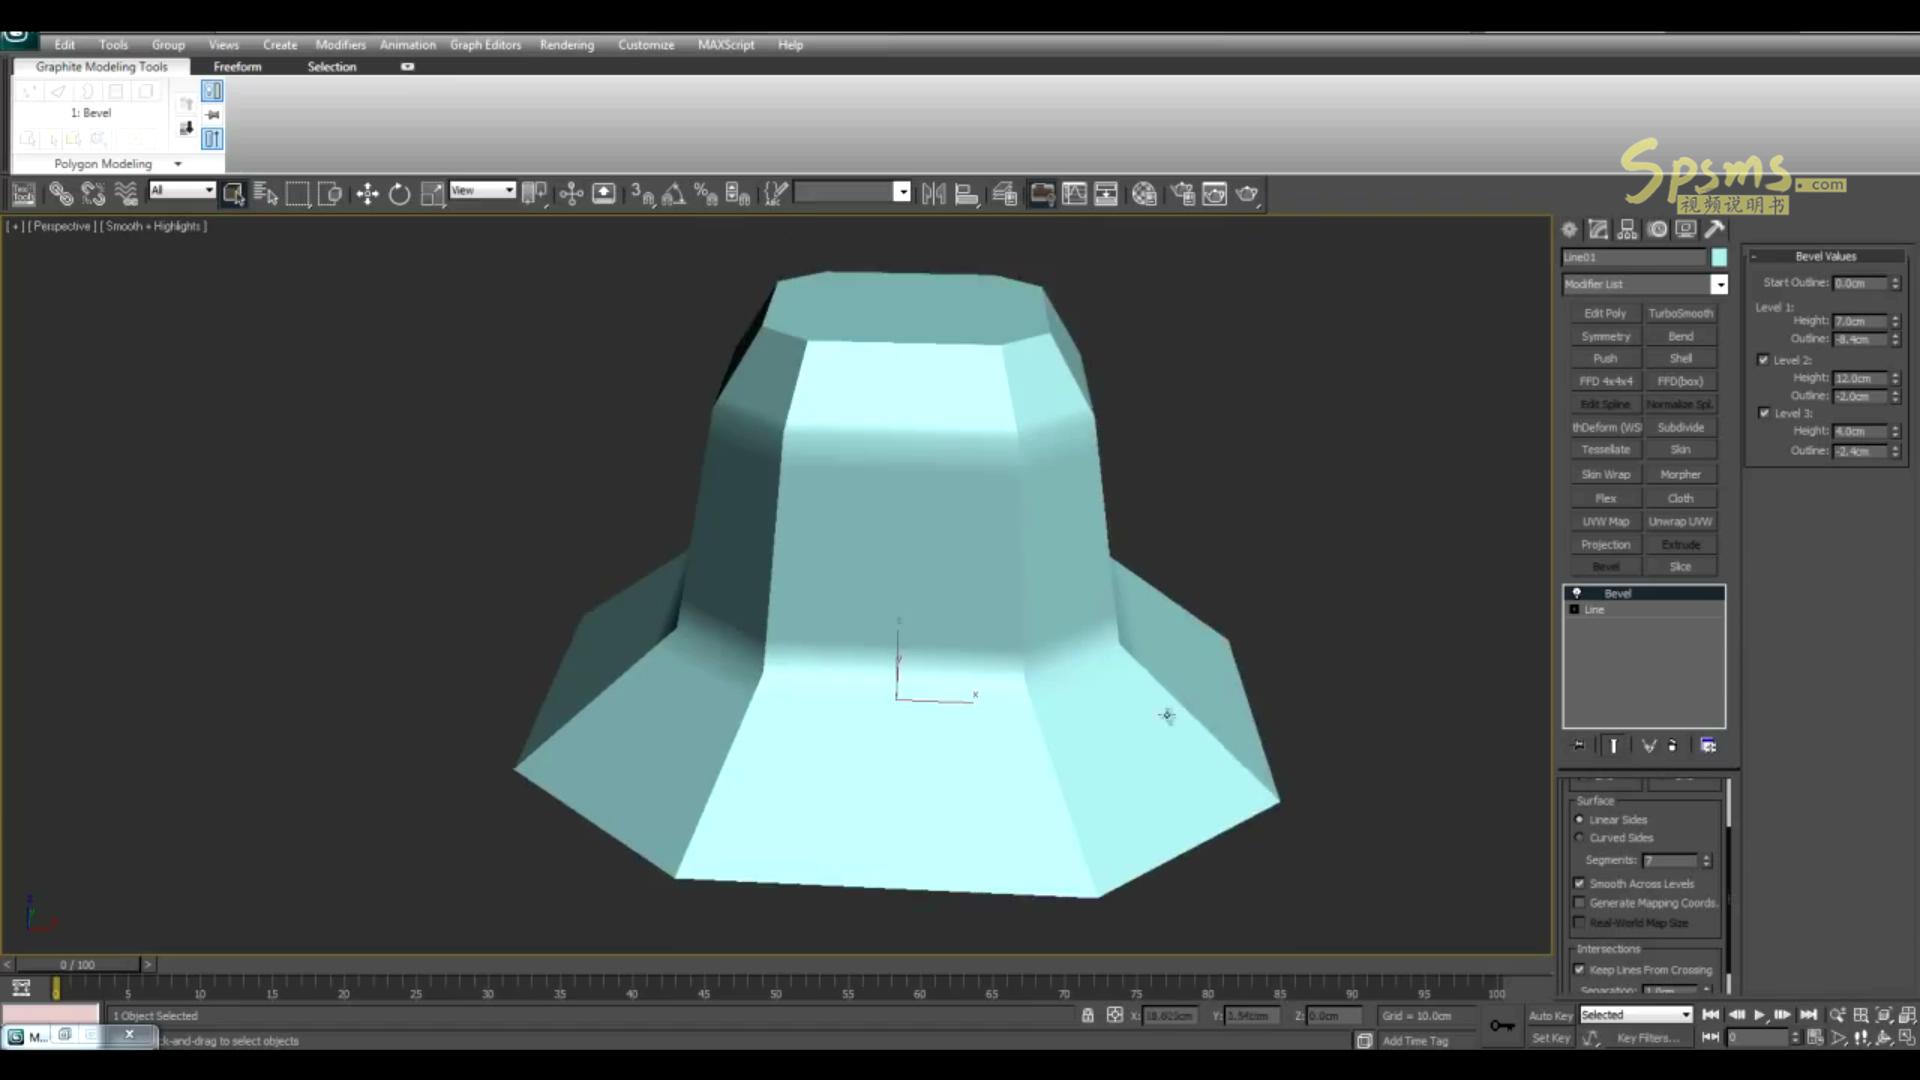
Task: Activate Select and Move tool
Action: tap(367, 194)
